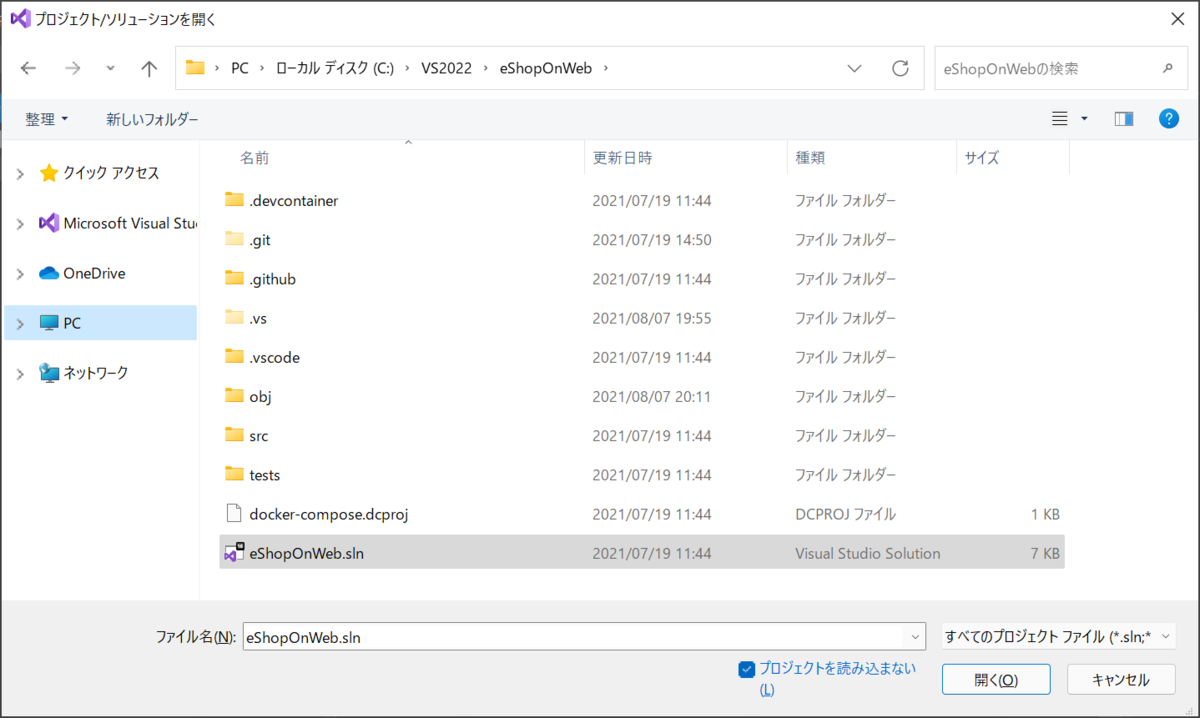Image resolution: width=1200 pixels, height=718 pixels.
Task: Expand PC in the navigation pane
Action: tap(20, 322)
